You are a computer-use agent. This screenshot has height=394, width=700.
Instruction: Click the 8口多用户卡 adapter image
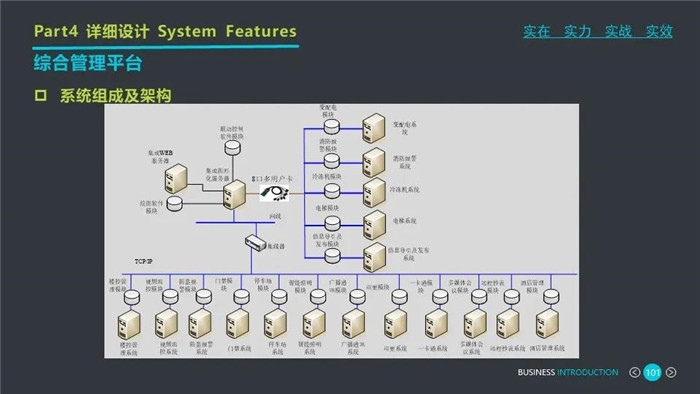[x=274, y=192]
